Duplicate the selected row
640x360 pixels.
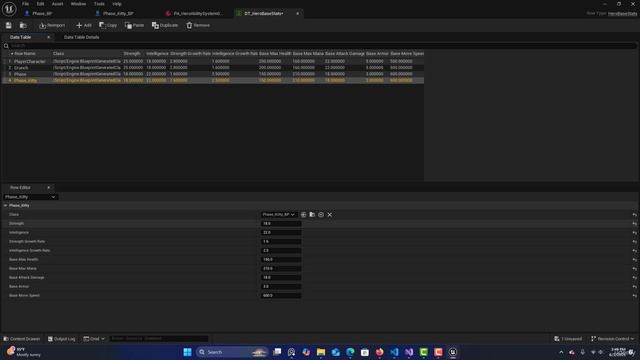[x=165, y=25]
